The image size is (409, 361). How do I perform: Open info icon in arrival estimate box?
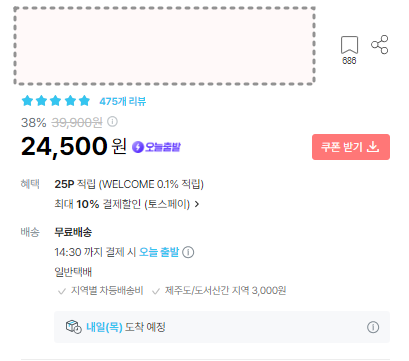[x=373, y=327]
